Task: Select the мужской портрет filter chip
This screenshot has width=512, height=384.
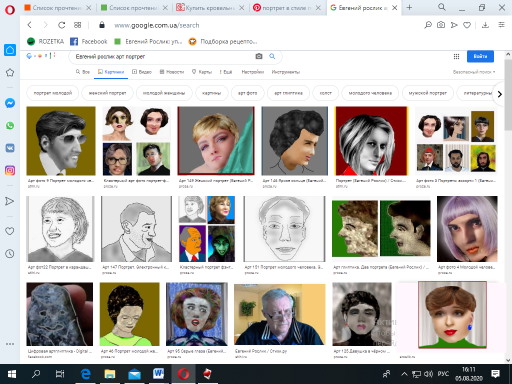Action: 428,93
